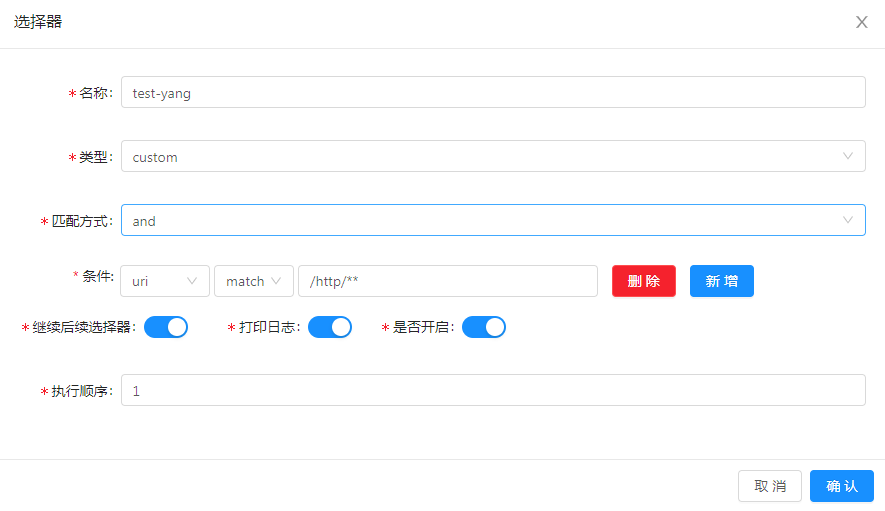This screenshot has height=511, width=885.
Task: Open the match operator dropdown
Action: [x=254, y=281]
